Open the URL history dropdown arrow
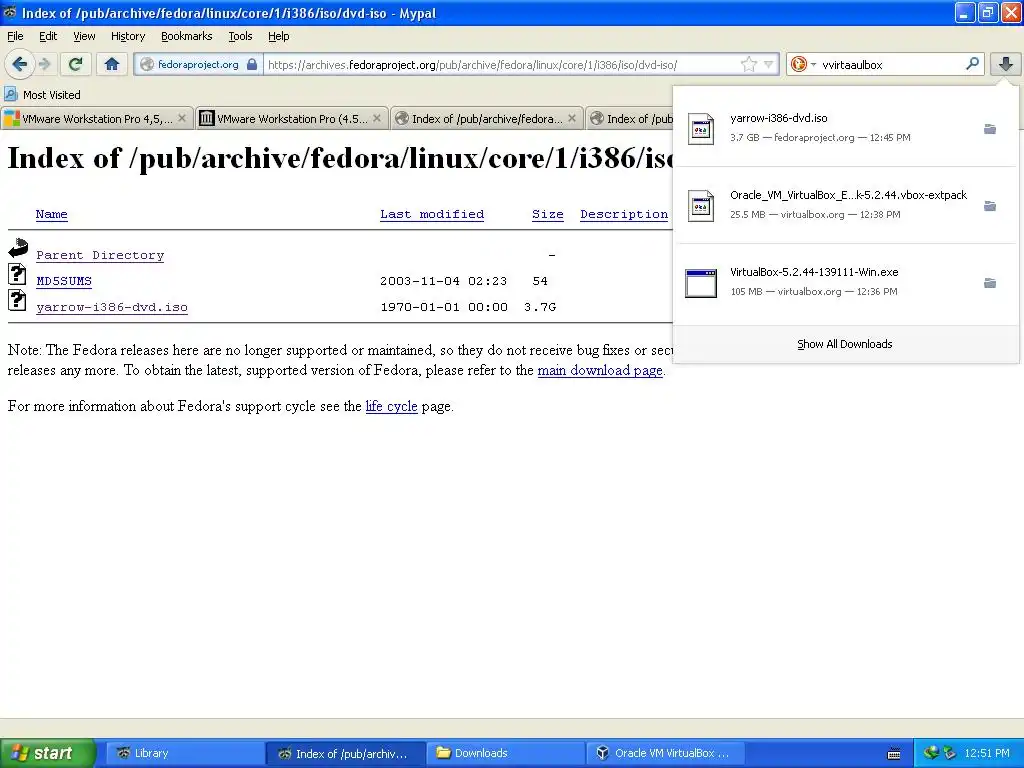The width and height of the screenshot is (1024, 768). coord(769,64)
